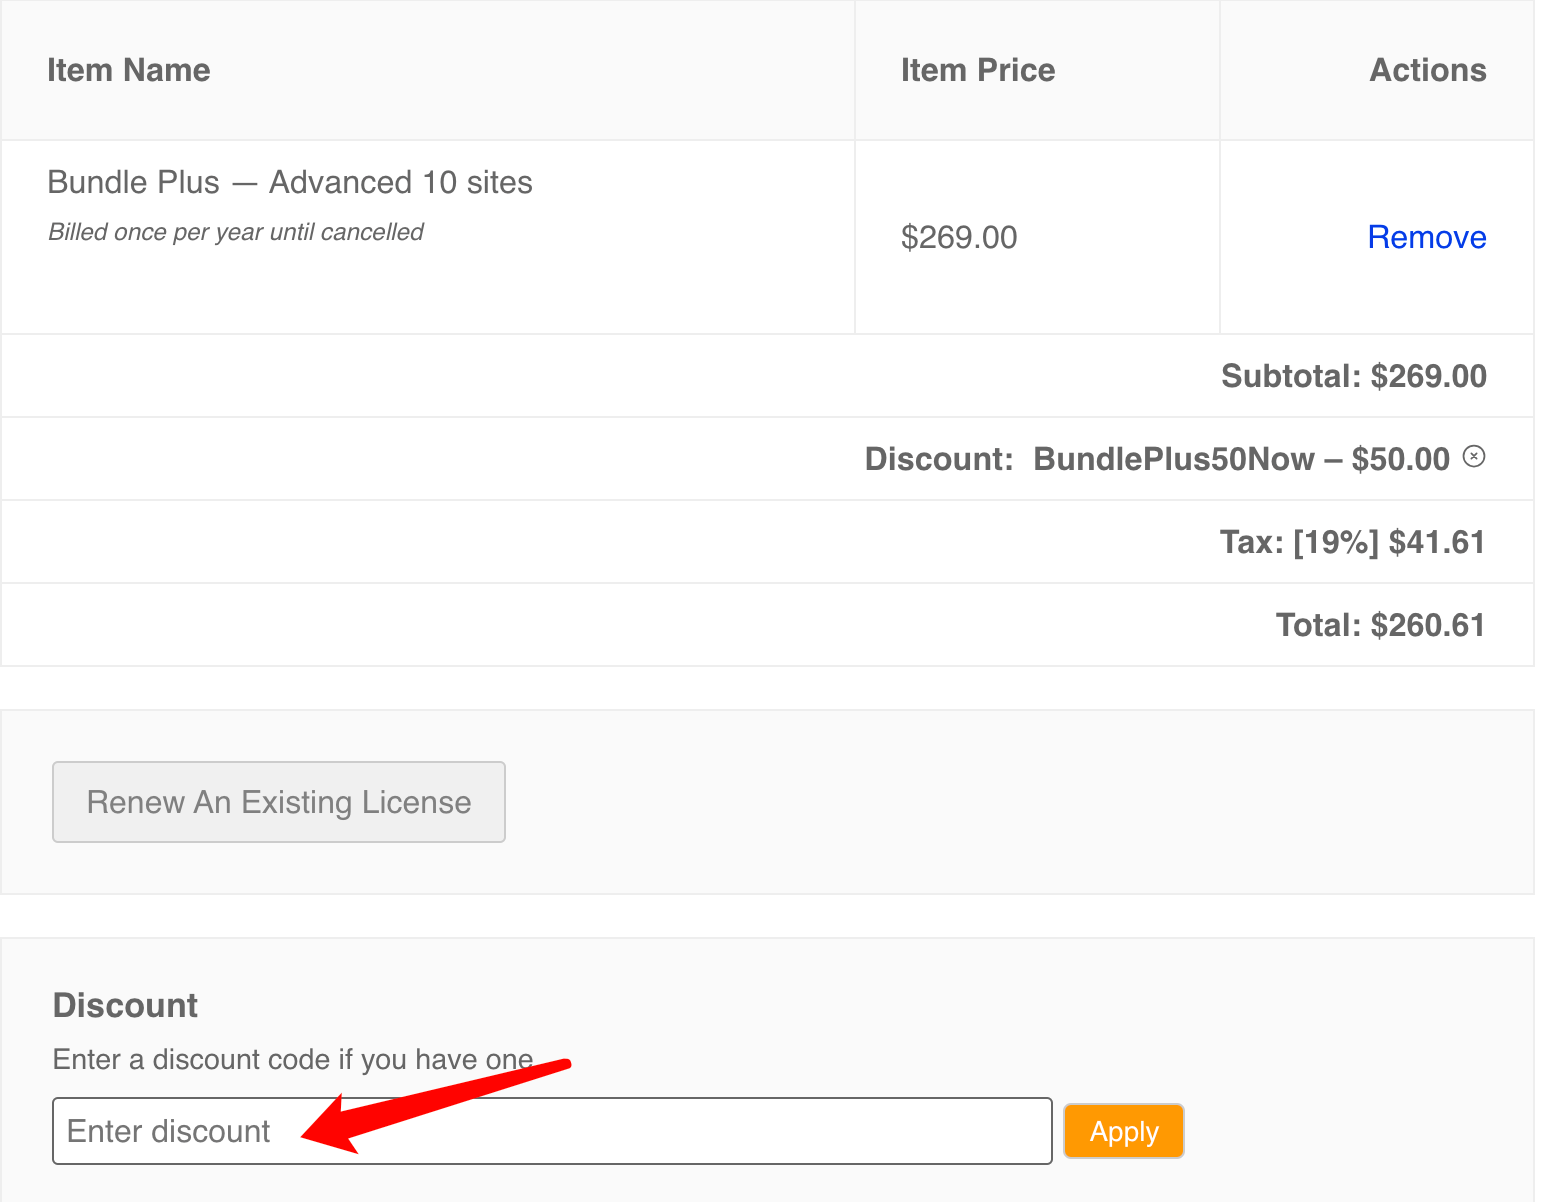Image resolution: width=1542 pixels, height=1202 pixels.
Task: Click the Actions column header
Action: (1427, 69)
